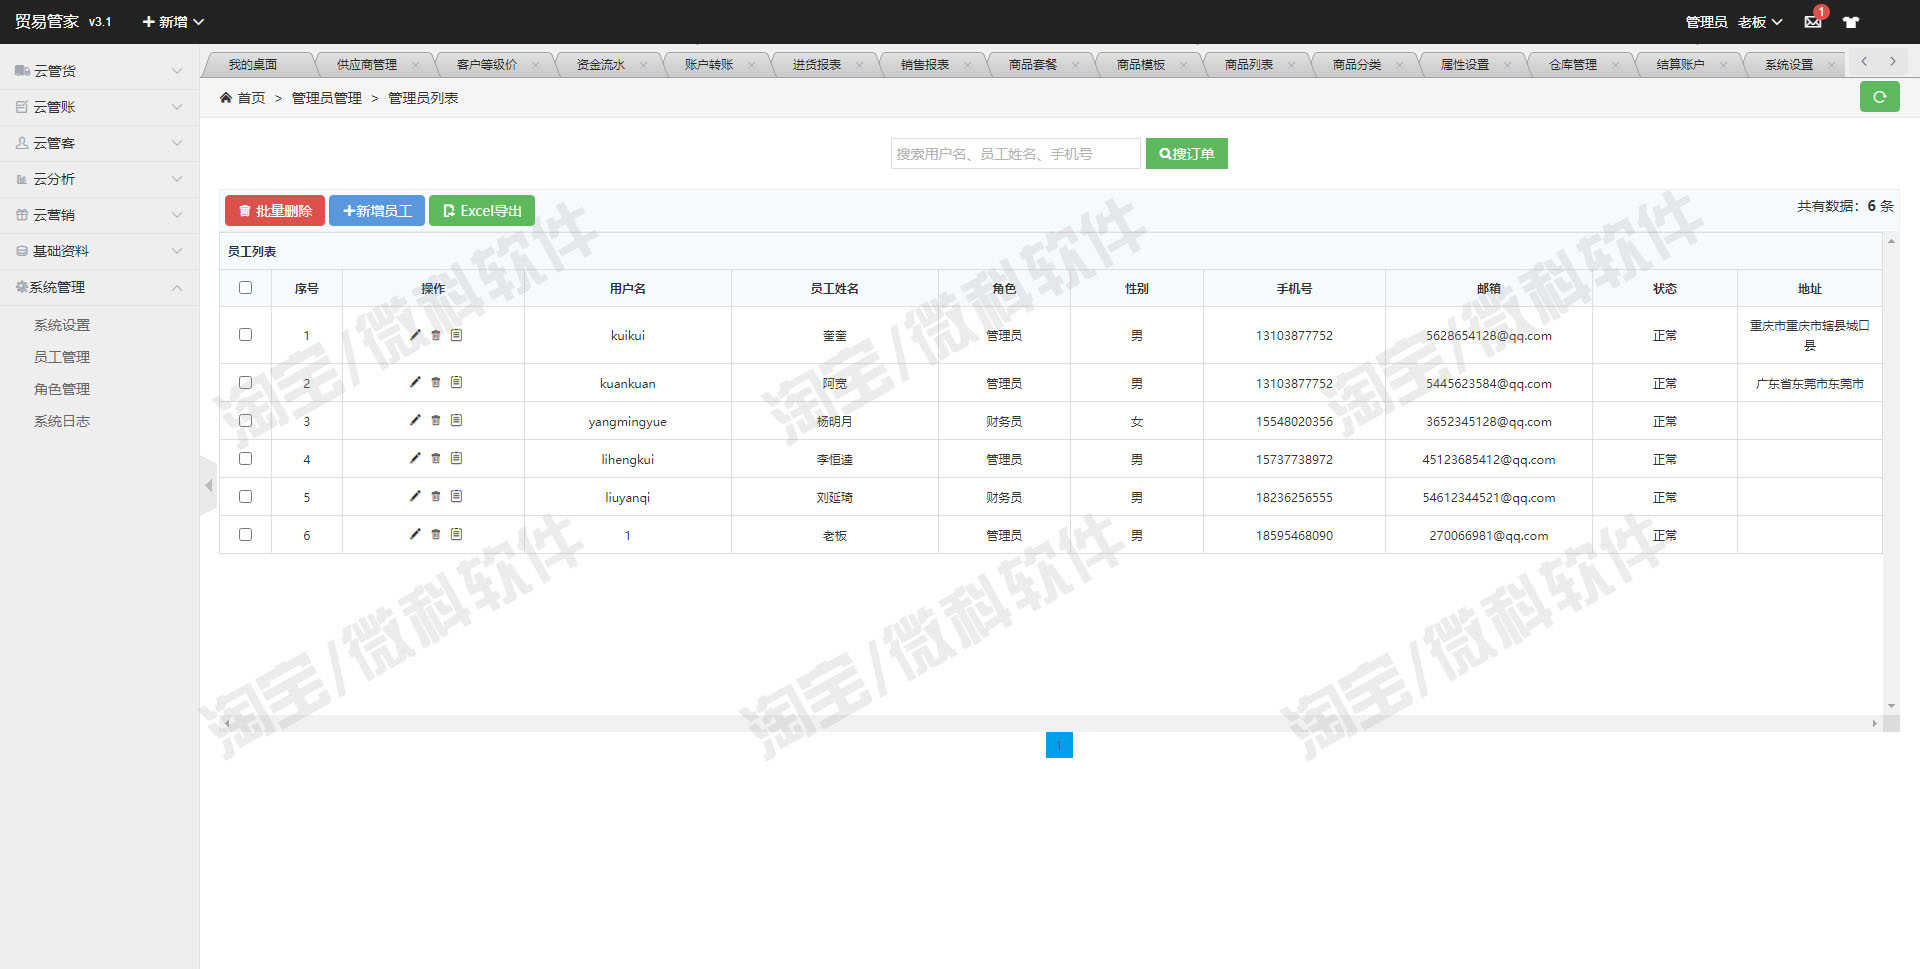Focus the user search input field
The width and height of the screenshot is (1920, 969).
click(1015, 153)
